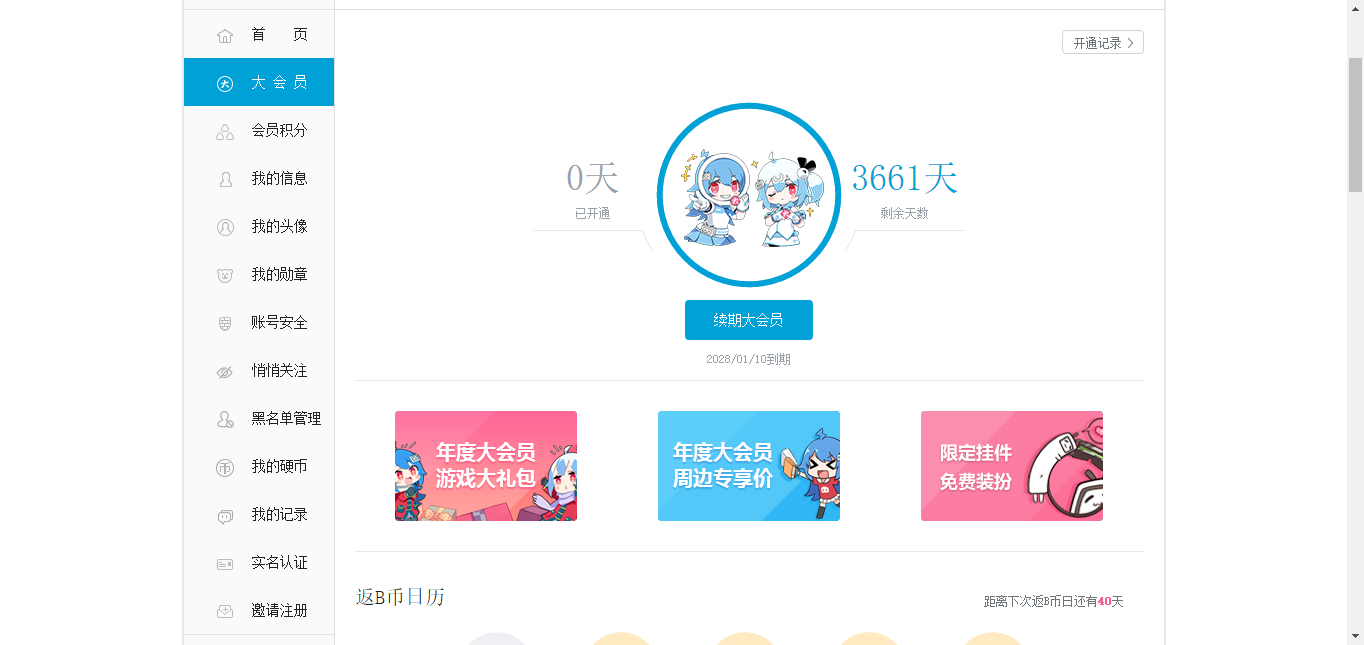The width and height of the screenshot is (1364, 645).
Task: Open 我的记录 from the sidebar
Action: [x=259, y=515]
